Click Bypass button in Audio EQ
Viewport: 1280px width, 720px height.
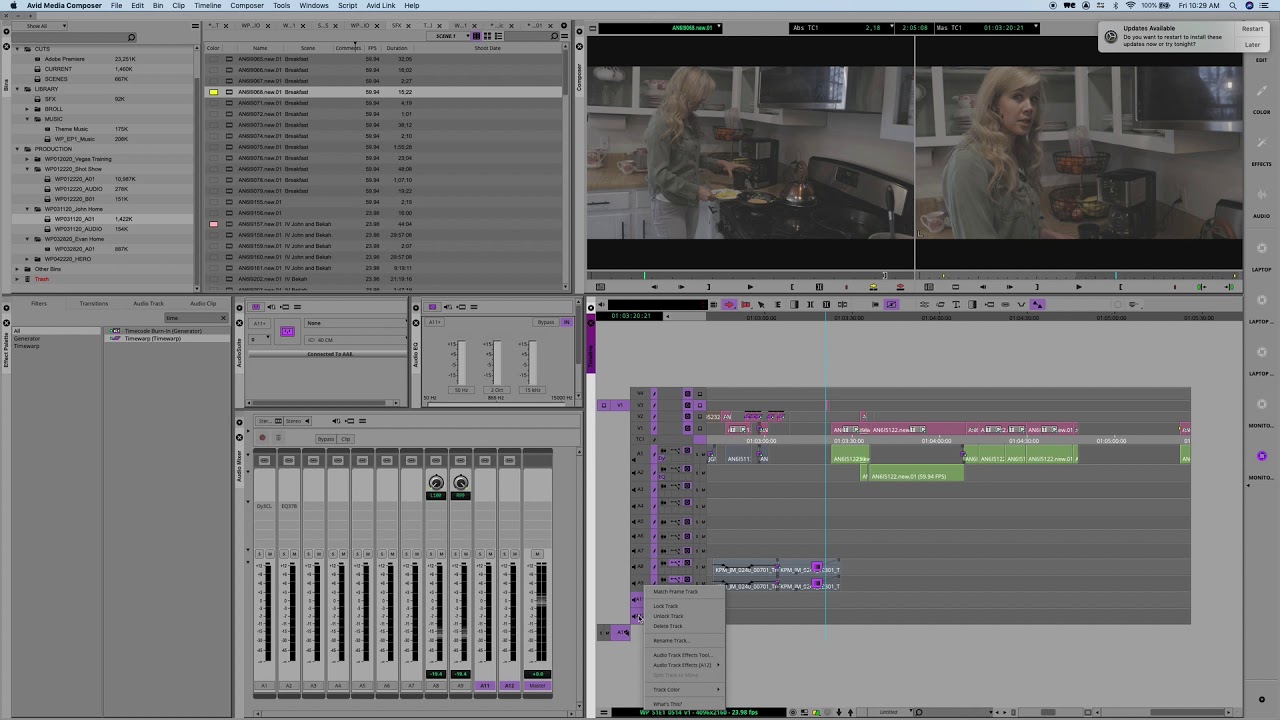coord(546,322)
